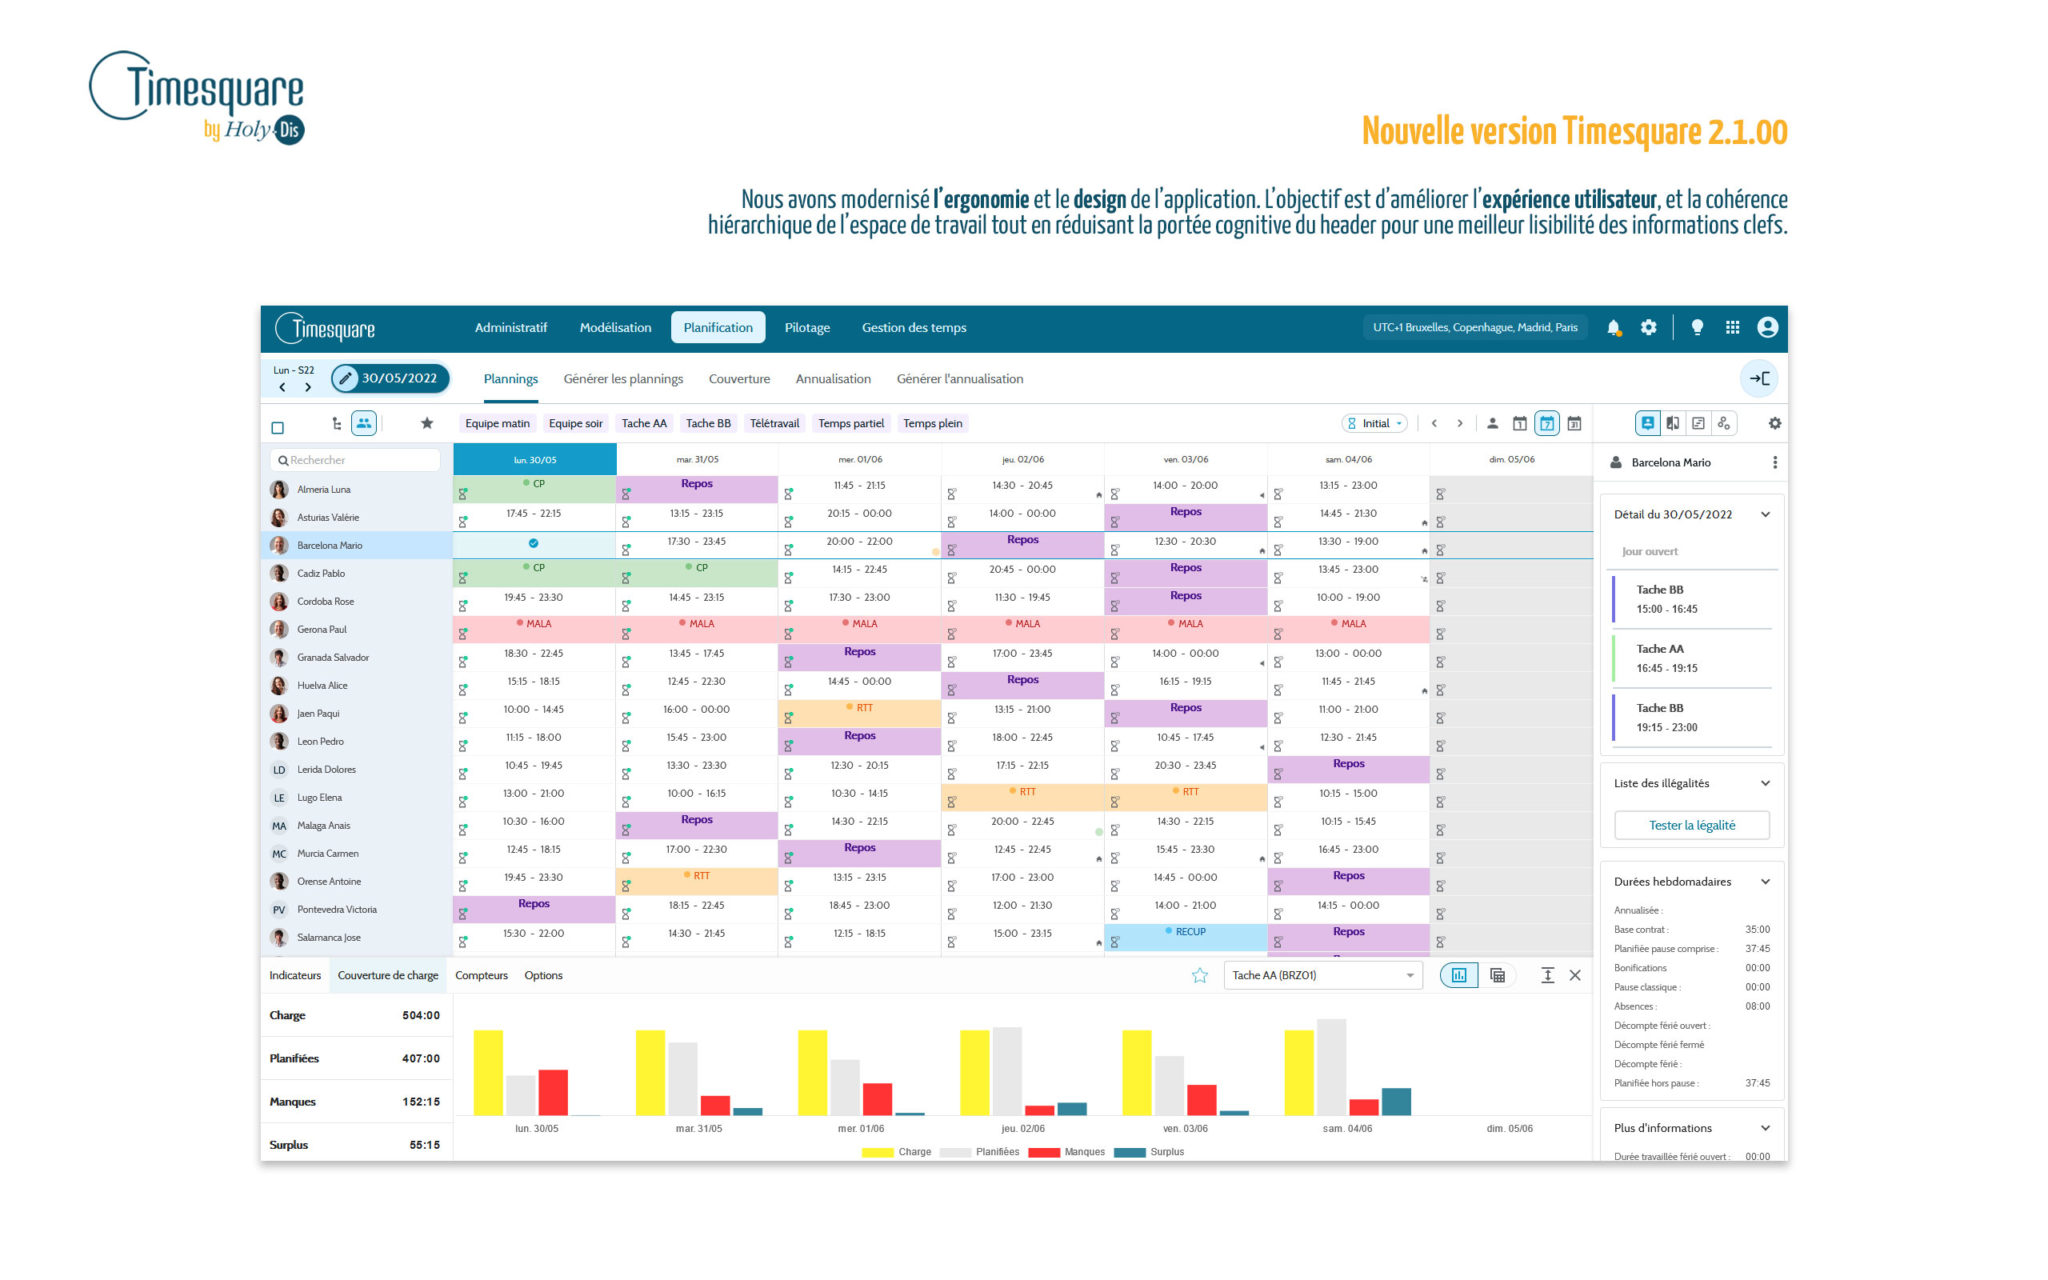Screen dimensions: 2048x1280
Task: Click the red Manques legend swatch
Action: click(1044, 1152)
